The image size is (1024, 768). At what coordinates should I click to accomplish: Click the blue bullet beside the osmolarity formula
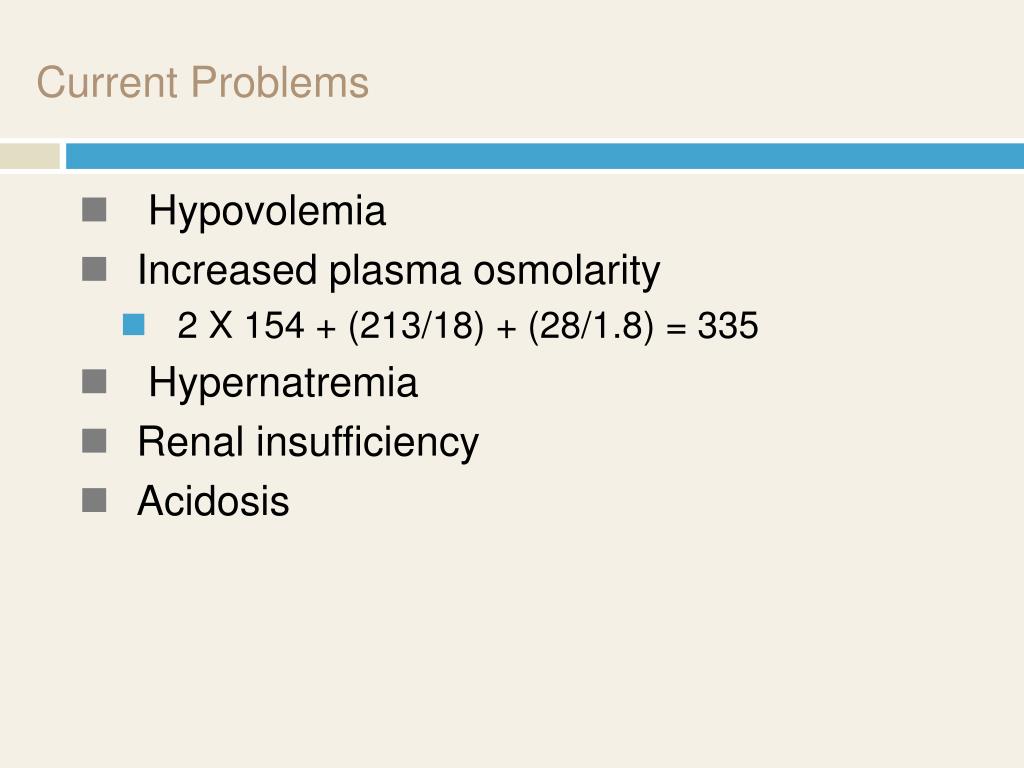click(133, 325)
